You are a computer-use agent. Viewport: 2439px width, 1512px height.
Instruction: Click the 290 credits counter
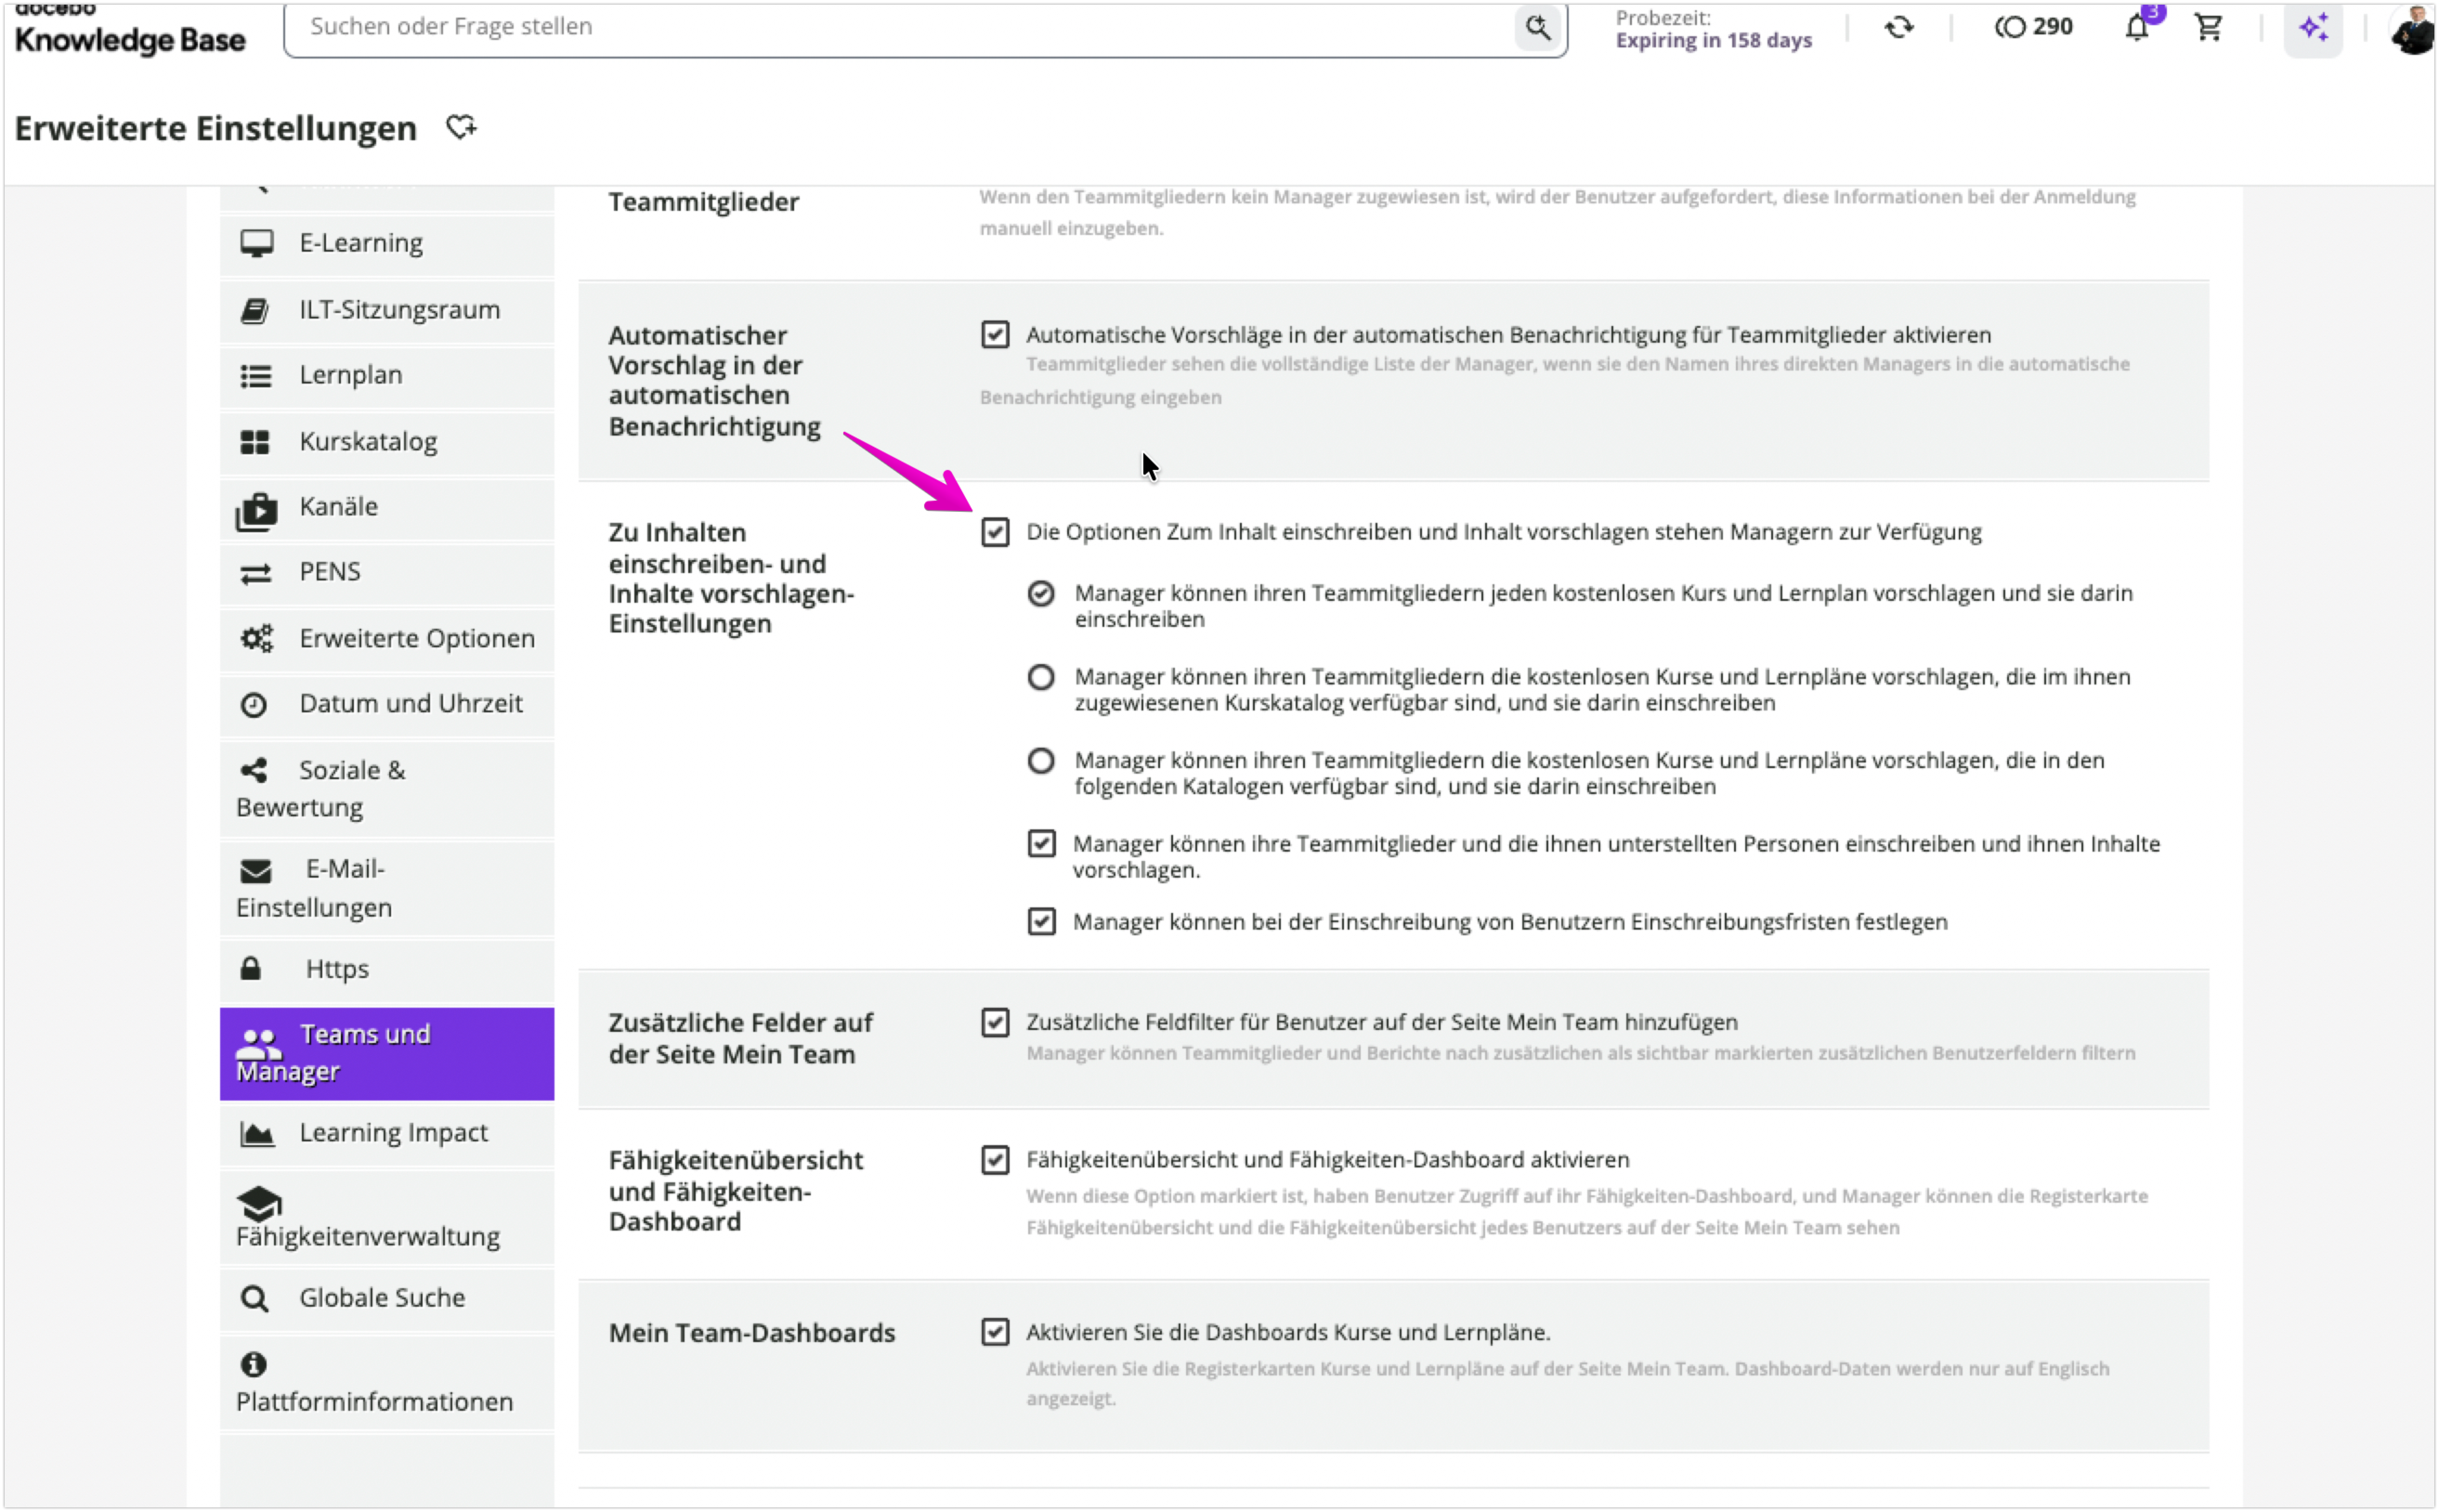tap(2033, 27)
